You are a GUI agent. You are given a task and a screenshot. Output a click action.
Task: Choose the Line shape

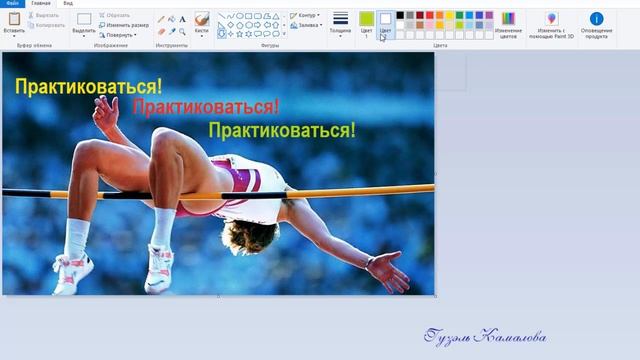(x=221, y=16)
